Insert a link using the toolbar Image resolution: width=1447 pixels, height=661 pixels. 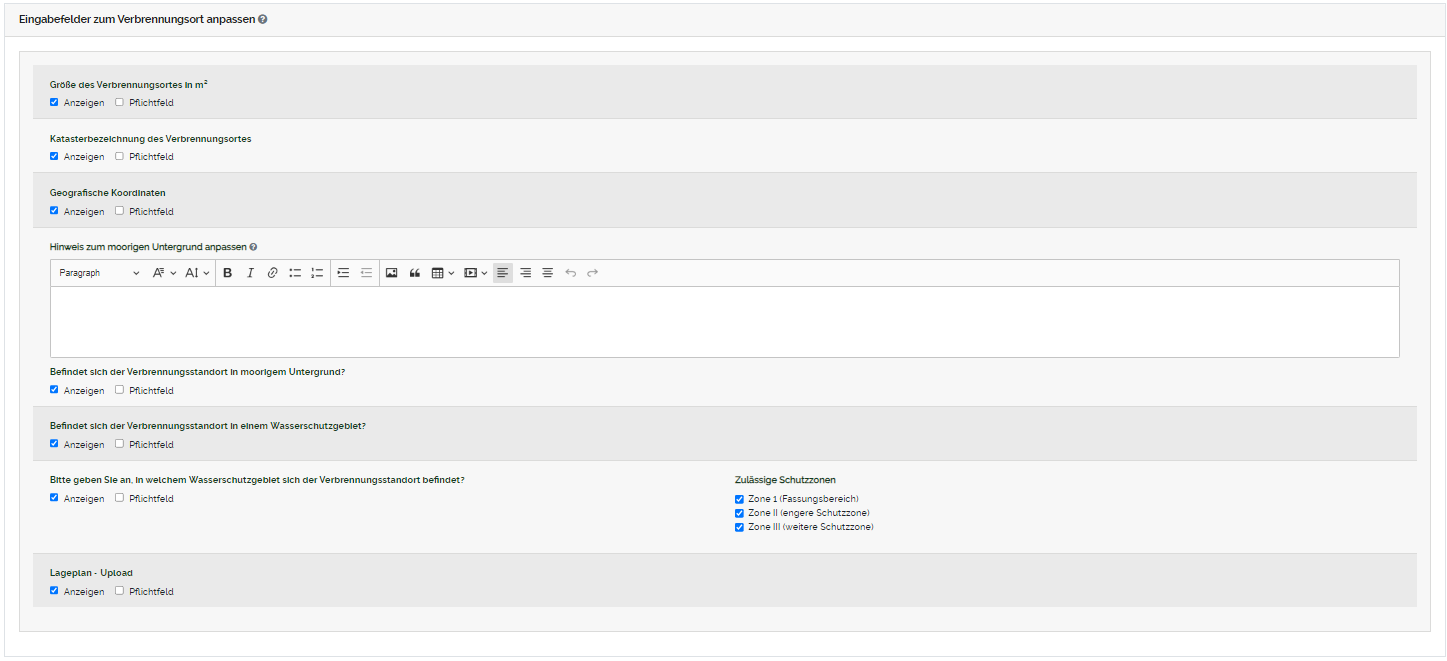(x=272, y=273)
